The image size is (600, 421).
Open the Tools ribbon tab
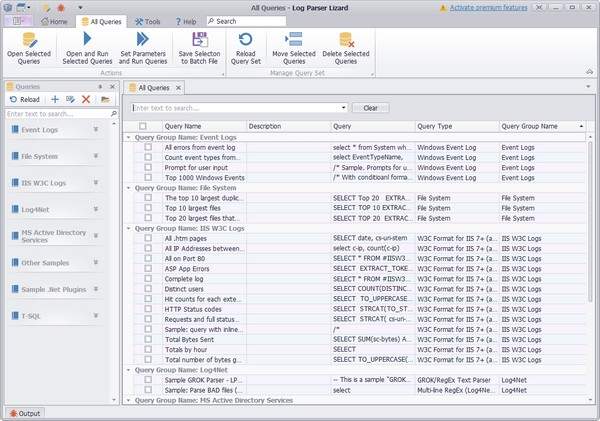pyautogui.click(x=147, y=21)
